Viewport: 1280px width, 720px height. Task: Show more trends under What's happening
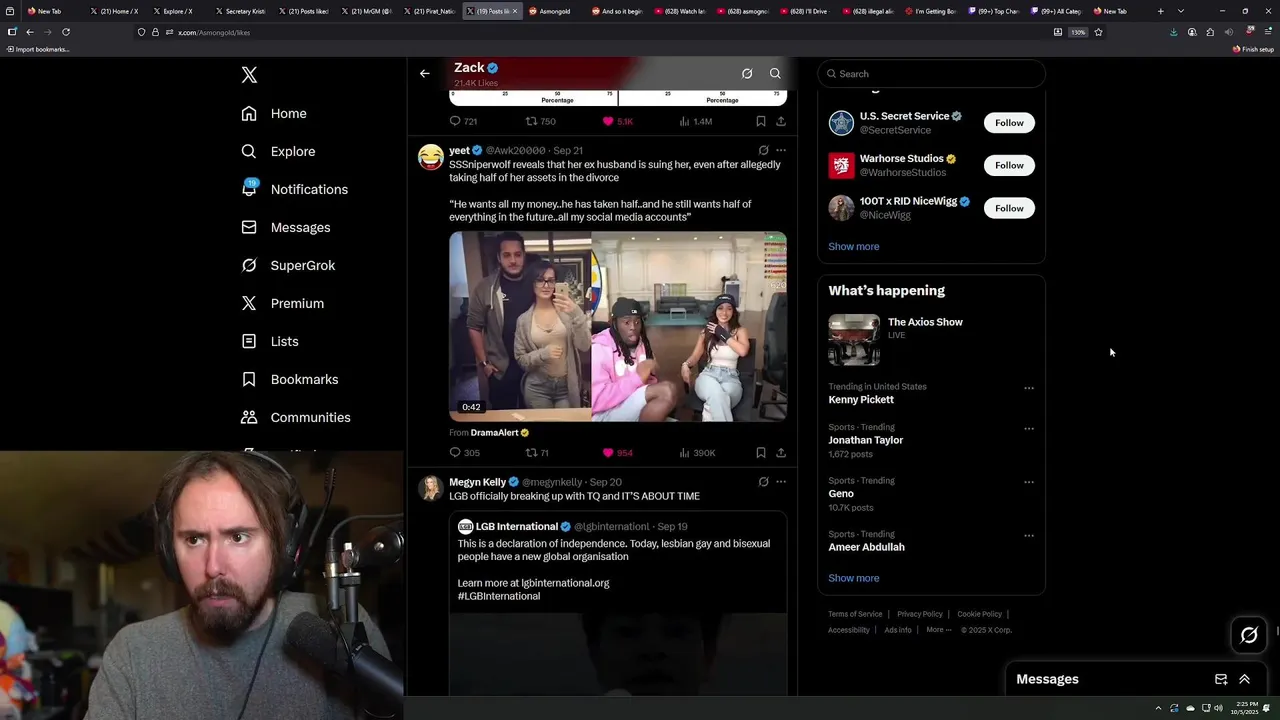coord(853,578)
